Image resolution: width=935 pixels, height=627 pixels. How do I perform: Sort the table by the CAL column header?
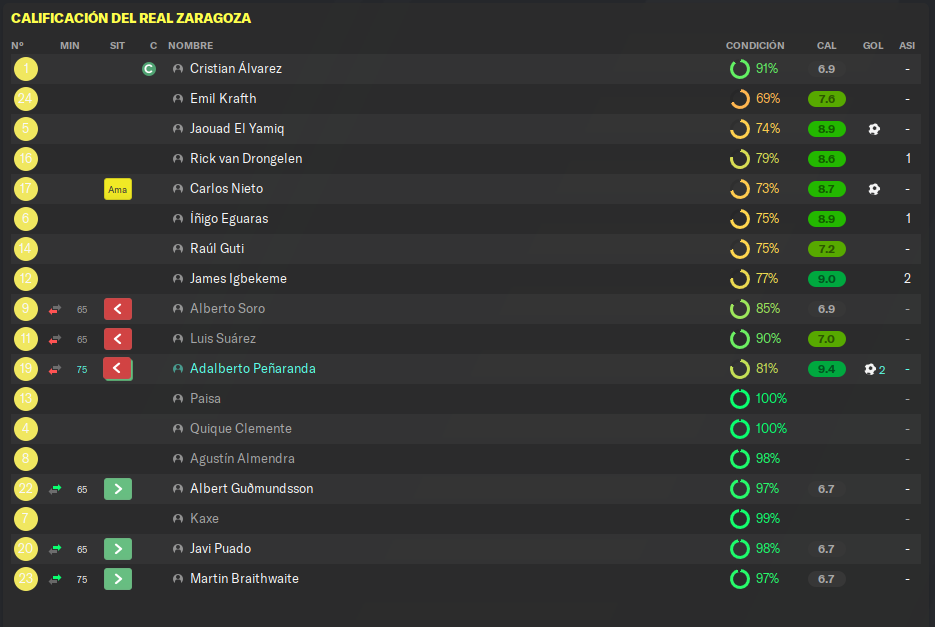[x=826, y=45]
